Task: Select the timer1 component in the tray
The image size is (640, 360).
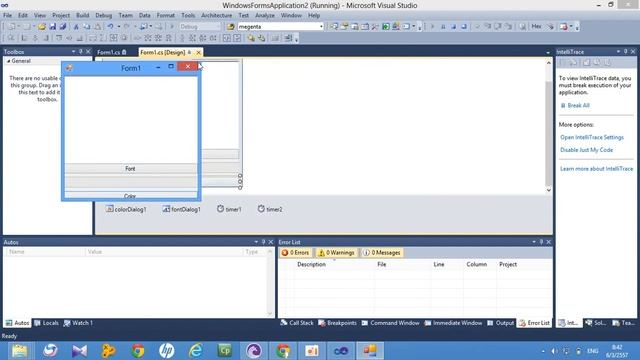Action: (229, 209)
